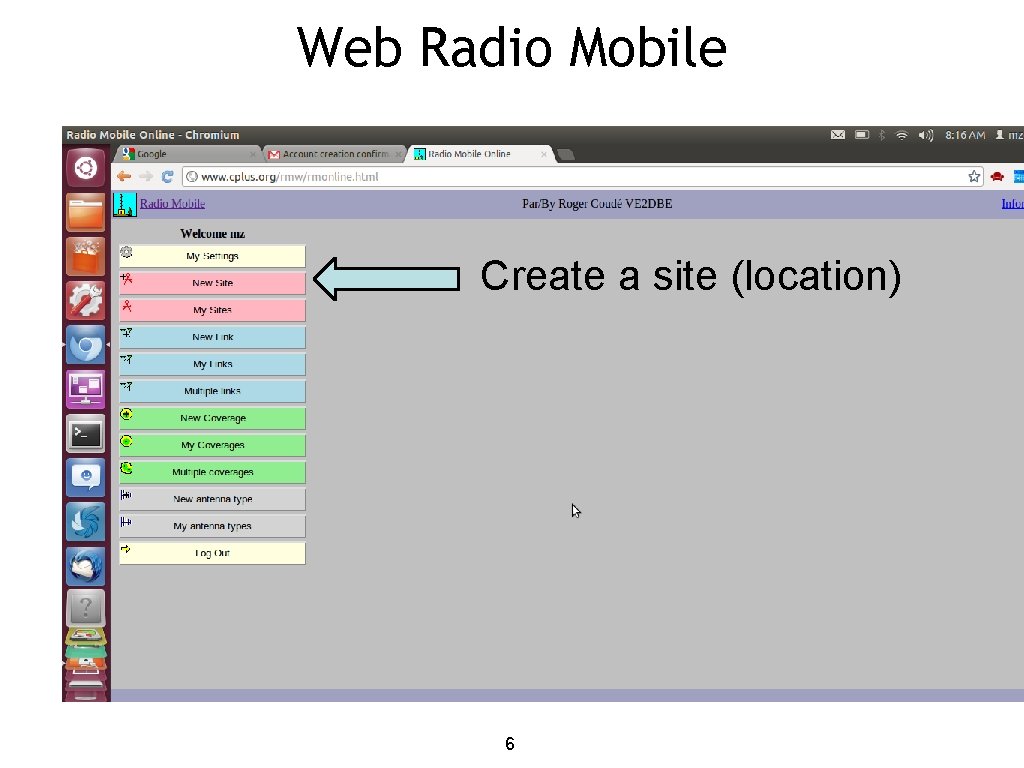Click the 'Par/By Roger Coudé VE2DBE' text
This screenshot has width=1024, height=768.
click(597, 204)
